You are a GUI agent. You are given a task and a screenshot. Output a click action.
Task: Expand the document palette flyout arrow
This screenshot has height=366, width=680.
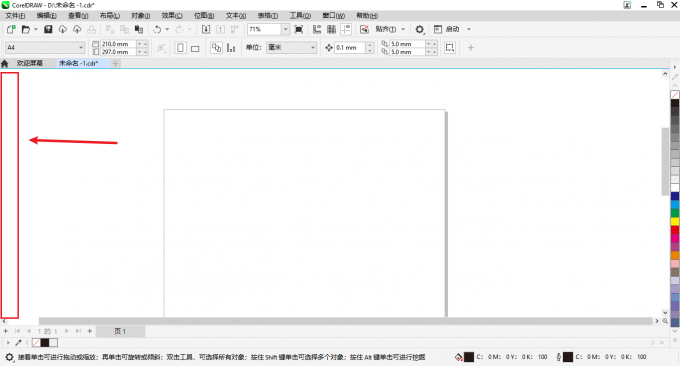(x=7, y=343)
